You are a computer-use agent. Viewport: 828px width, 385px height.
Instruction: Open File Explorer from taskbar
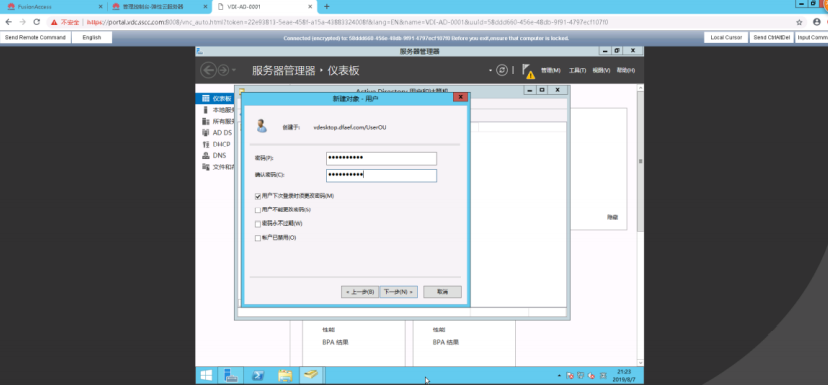[285, 375]
